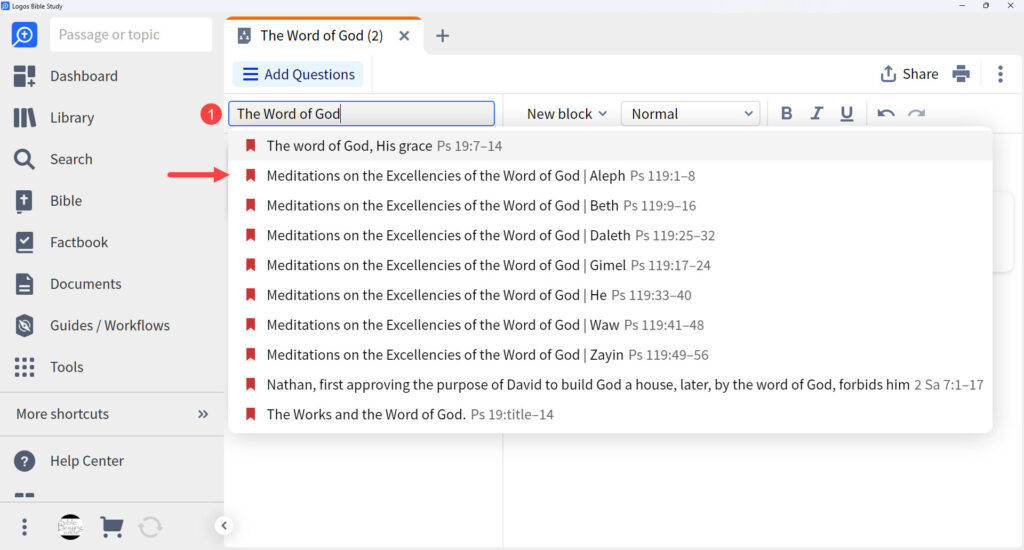This screenshot has width=1024, height=550.
Task: Select the Beth Ps 119:9–16 suggestion
Action: coord(610,206)
